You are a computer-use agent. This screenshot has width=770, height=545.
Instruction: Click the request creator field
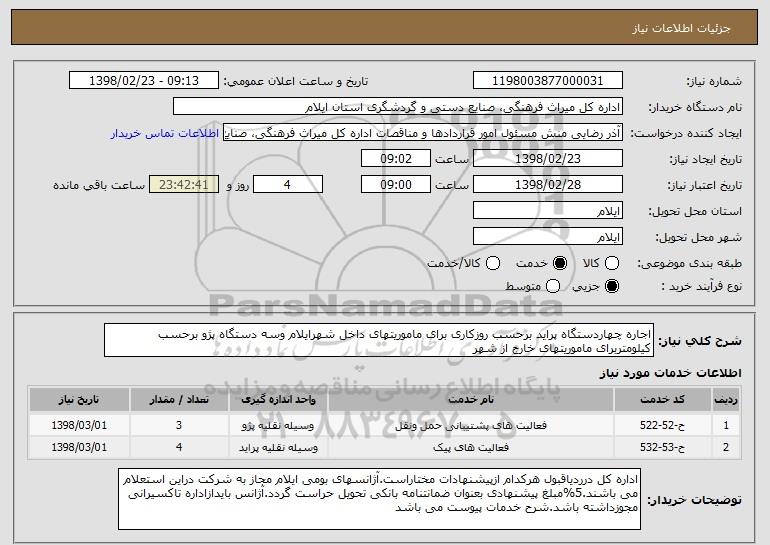423,133
